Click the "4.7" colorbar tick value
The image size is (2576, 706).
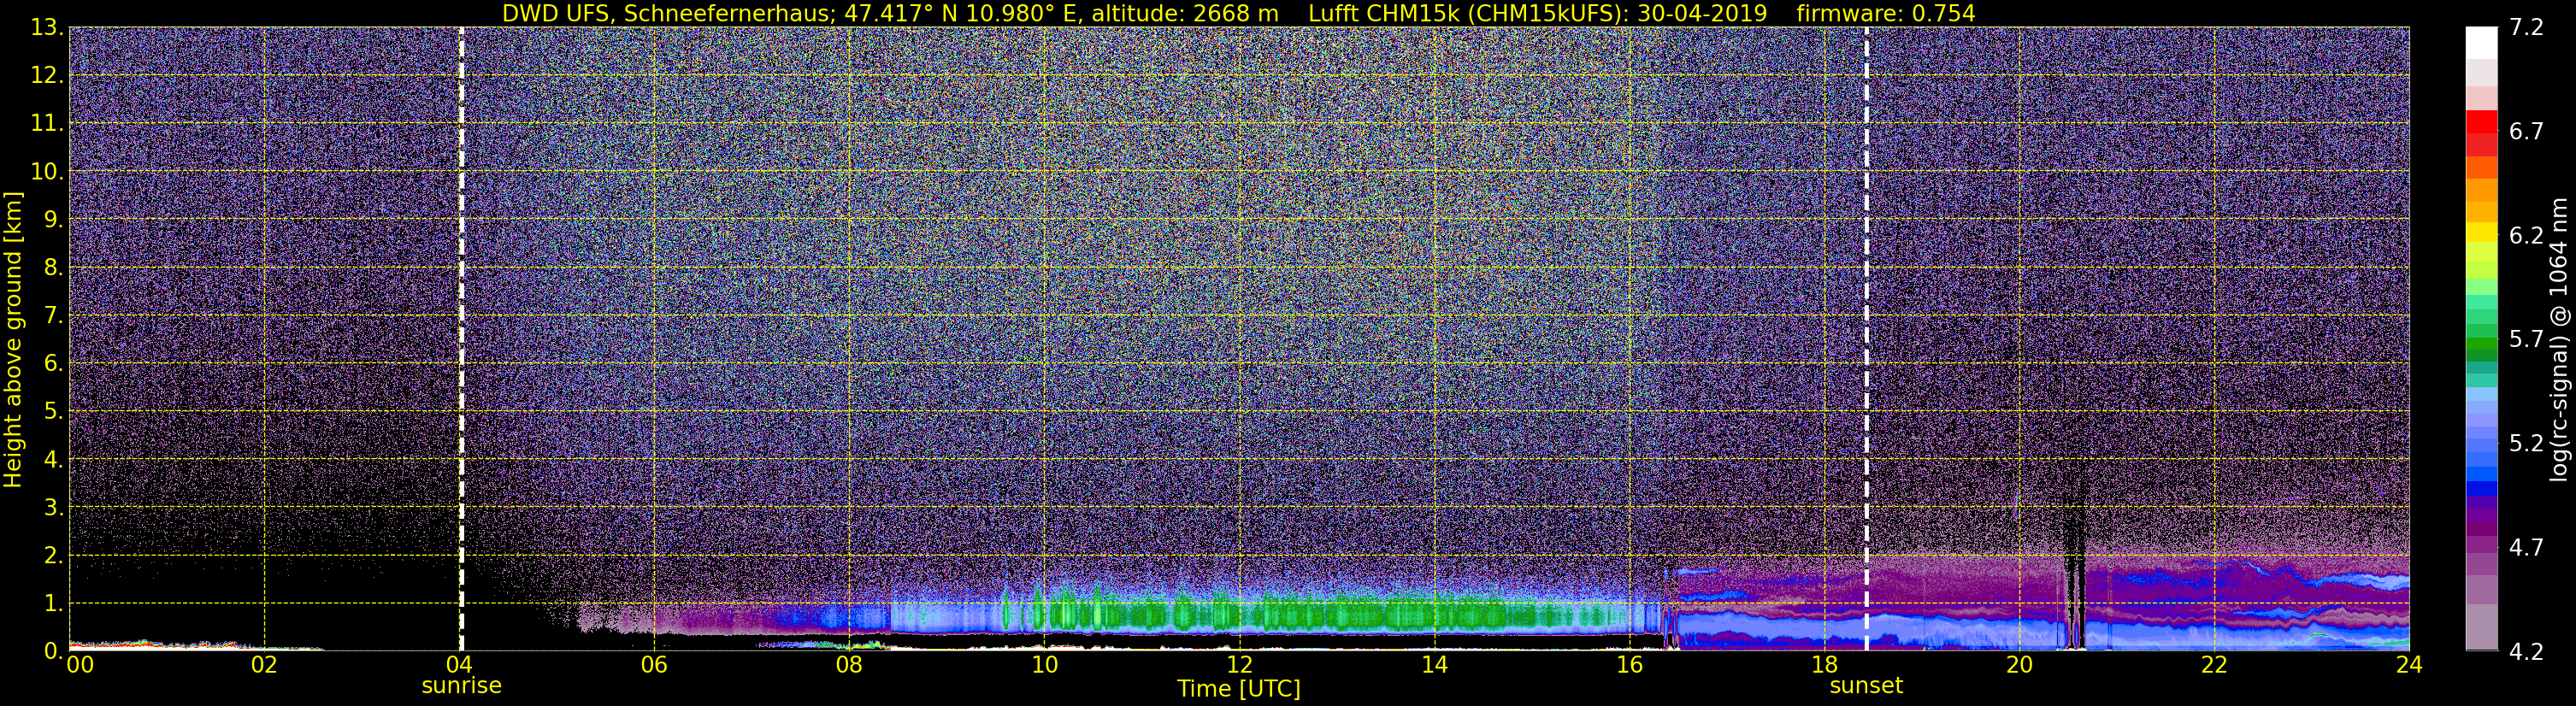coord(2526,548)
